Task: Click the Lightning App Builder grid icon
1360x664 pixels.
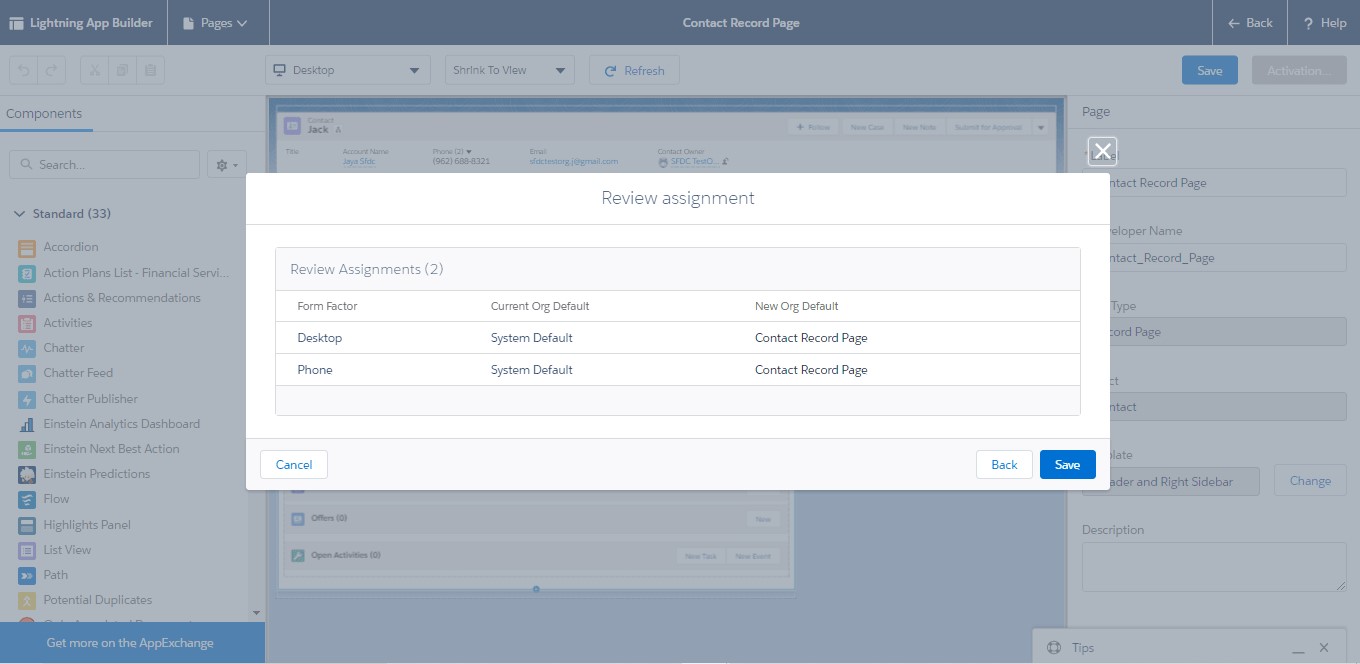Action: (15, 21)
